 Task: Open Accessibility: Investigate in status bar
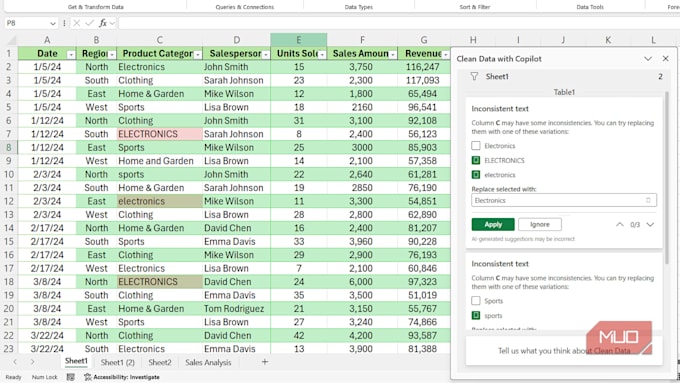click(122, 377)
